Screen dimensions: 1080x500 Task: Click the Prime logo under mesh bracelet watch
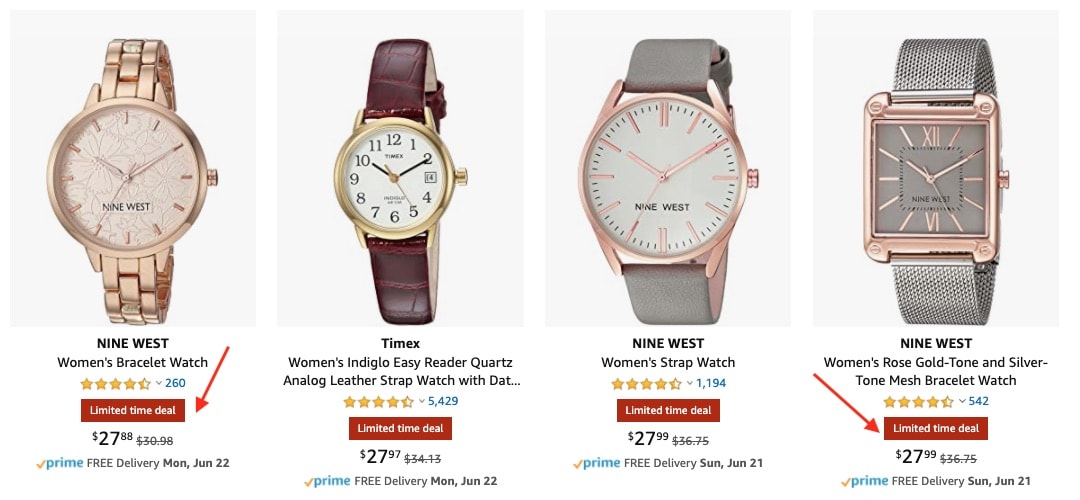pyautogui.click(x=864, y=481)
